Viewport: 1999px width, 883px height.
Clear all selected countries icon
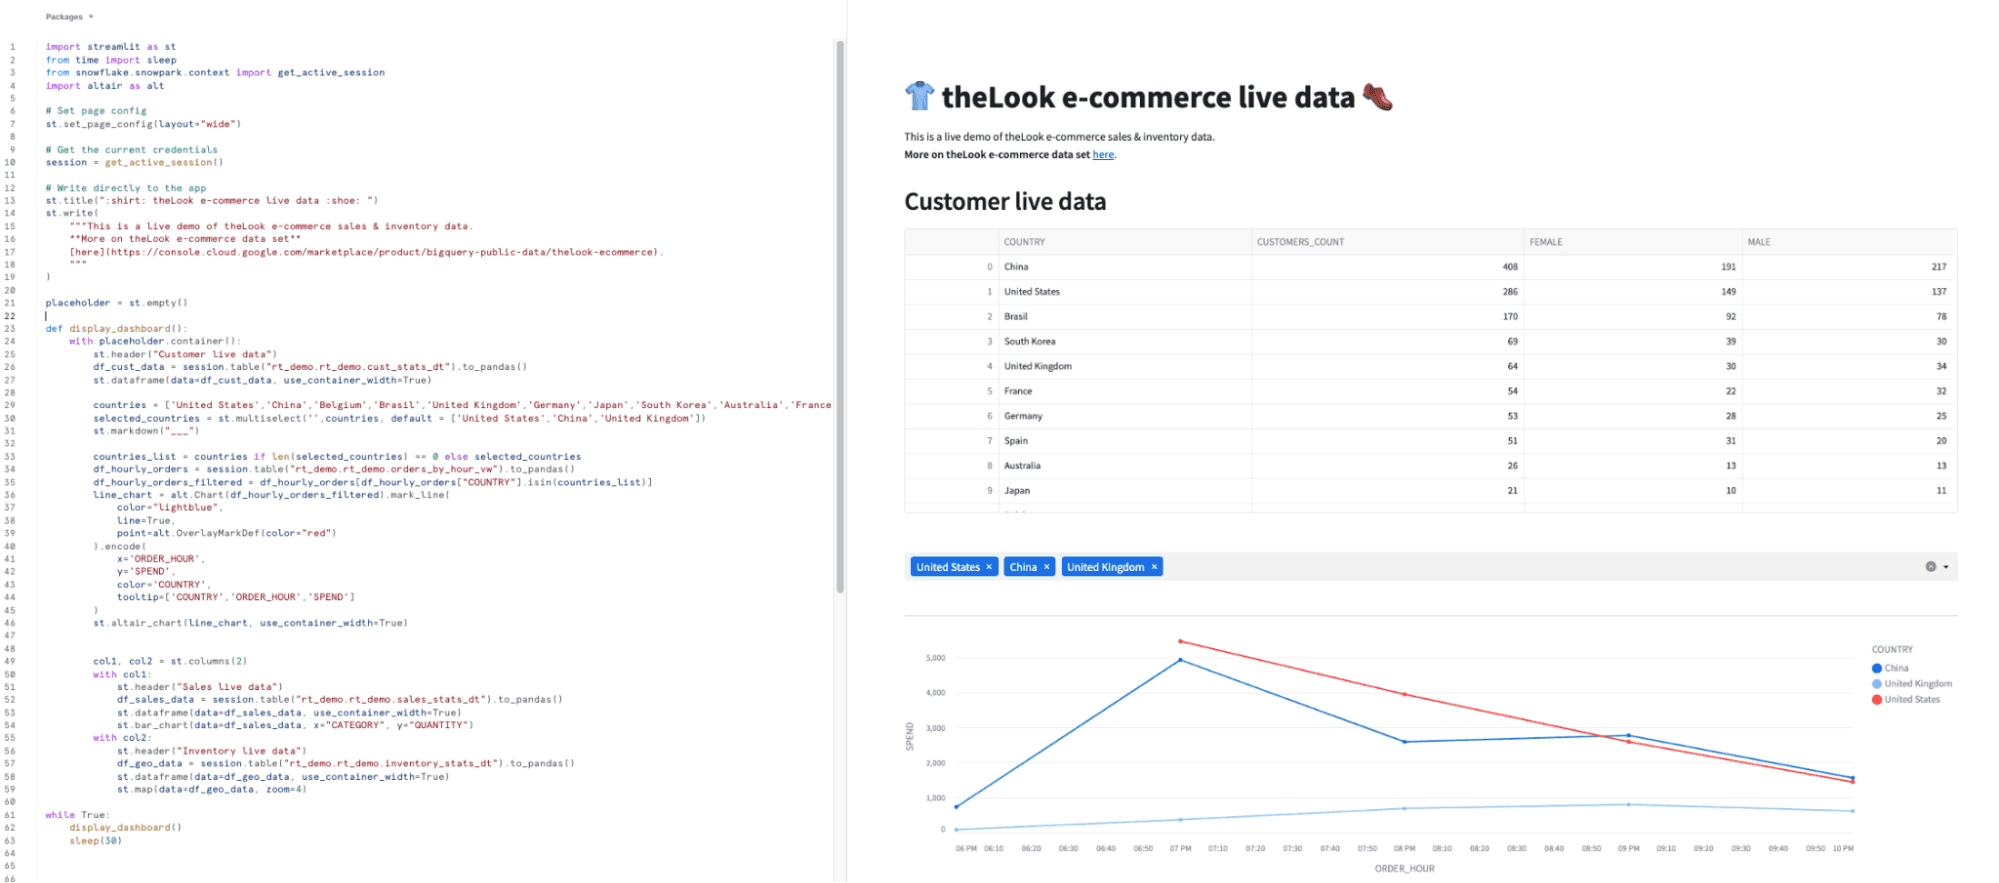coord(1930,567)
